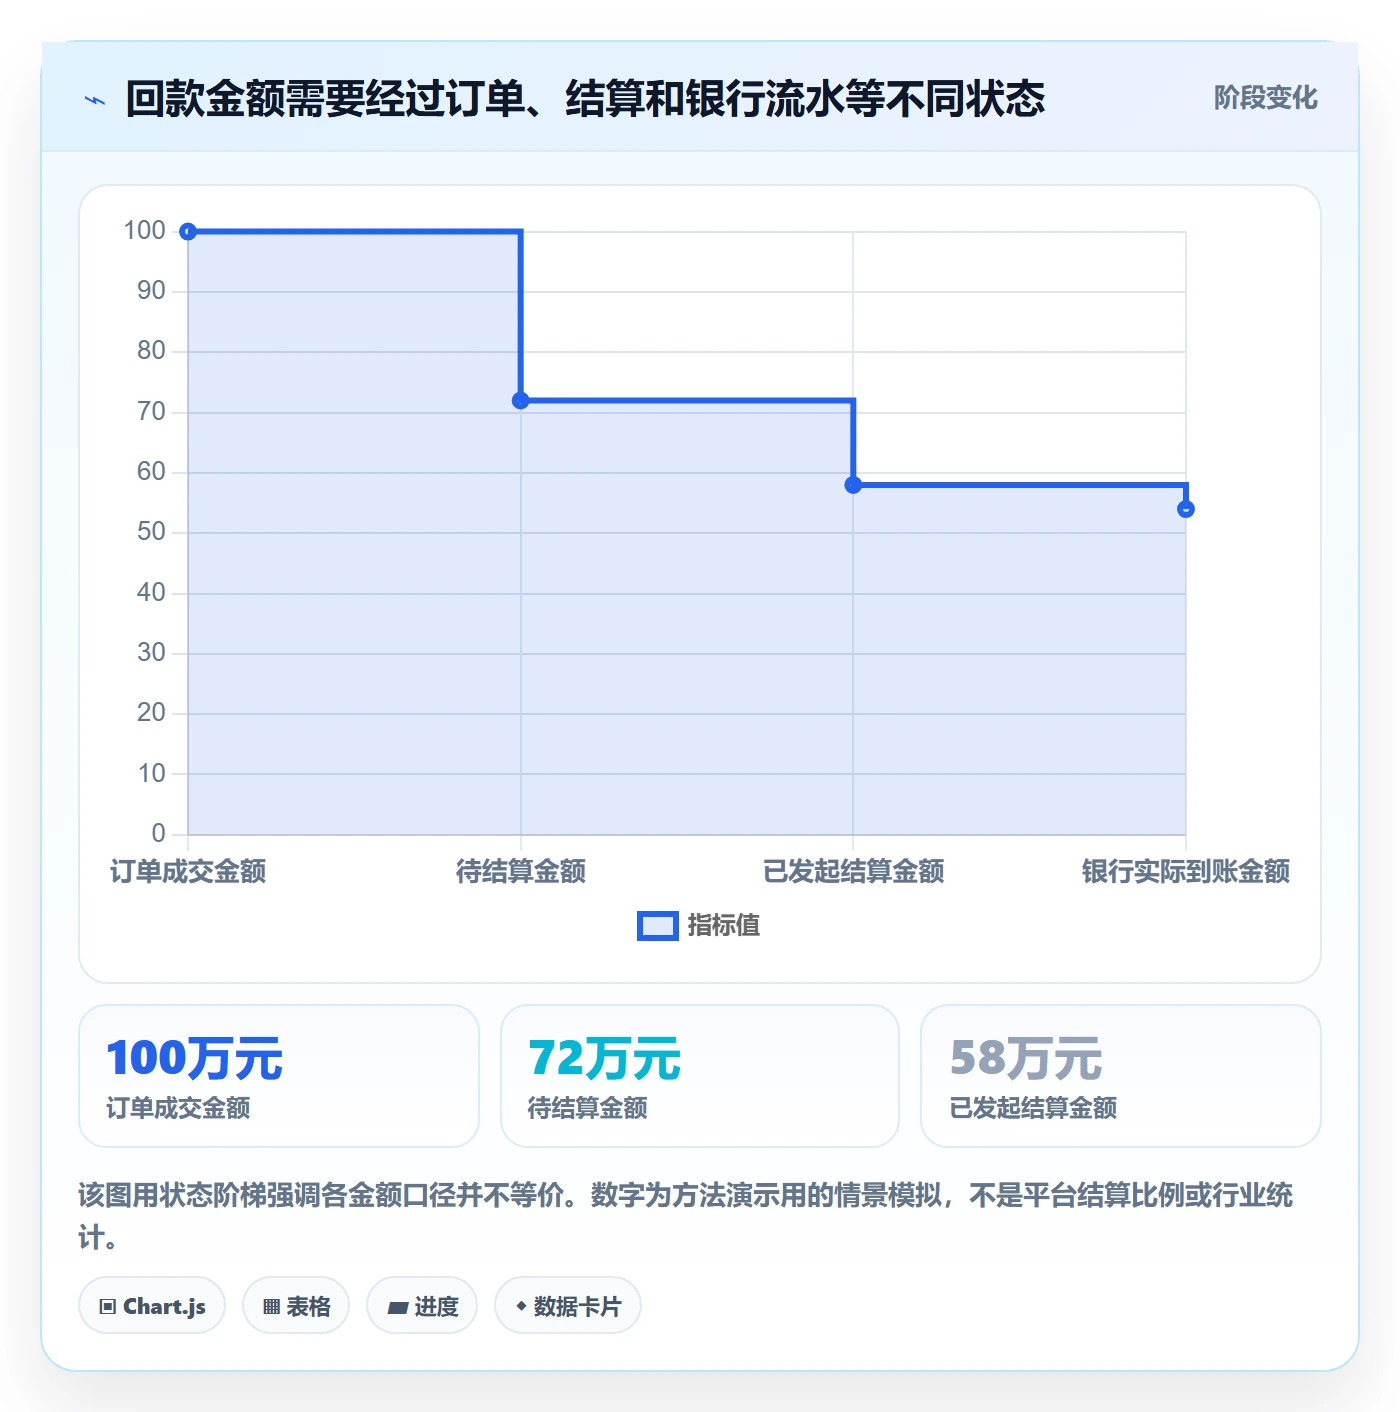The width and height of the screenshot is (1400, 1412).
Task: Click the bar icon in the 进度 chip
Action: pos(398,1307)
